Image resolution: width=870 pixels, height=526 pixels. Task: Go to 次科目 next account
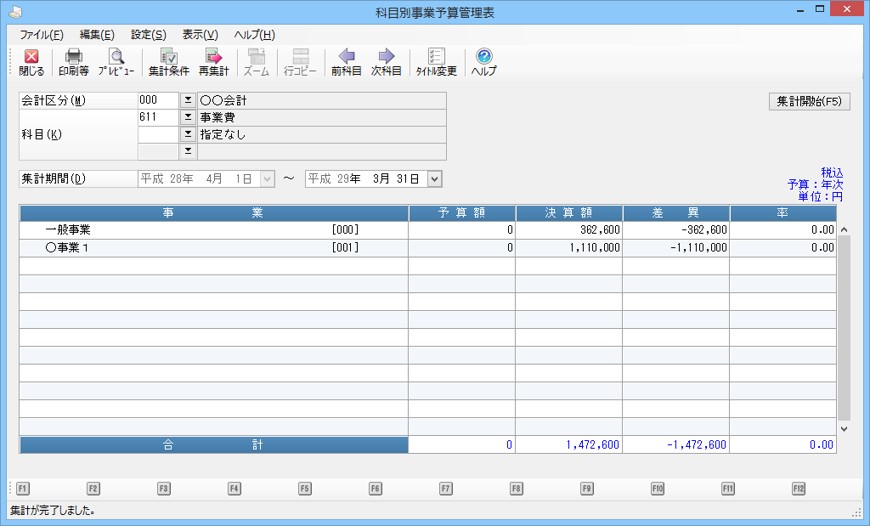pos(386,62)
